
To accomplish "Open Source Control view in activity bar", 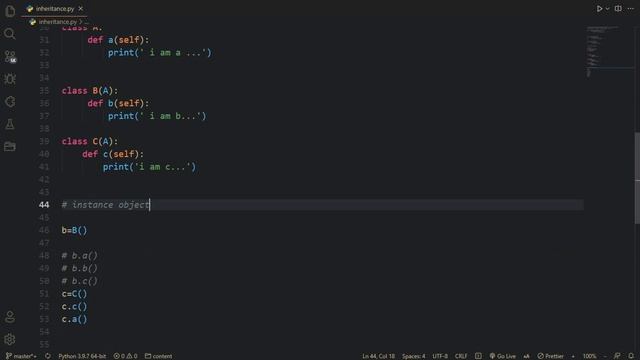I will [x=10, y=56].
